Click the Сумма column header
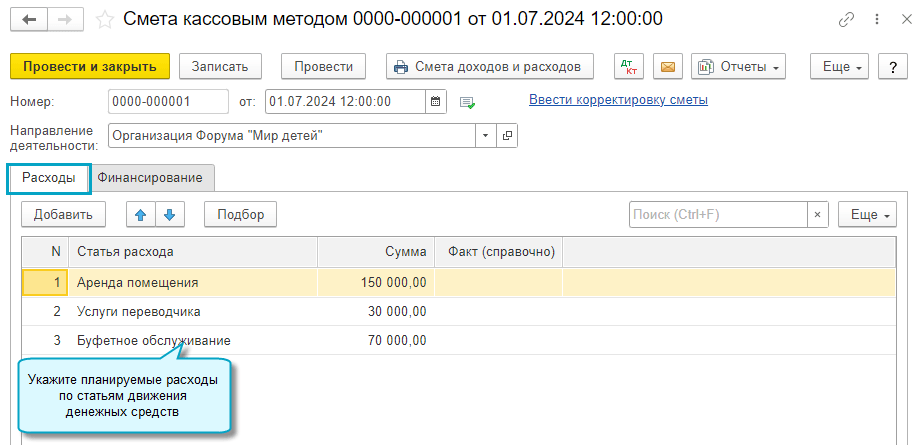The image size is (913, 445). [376, 252]
